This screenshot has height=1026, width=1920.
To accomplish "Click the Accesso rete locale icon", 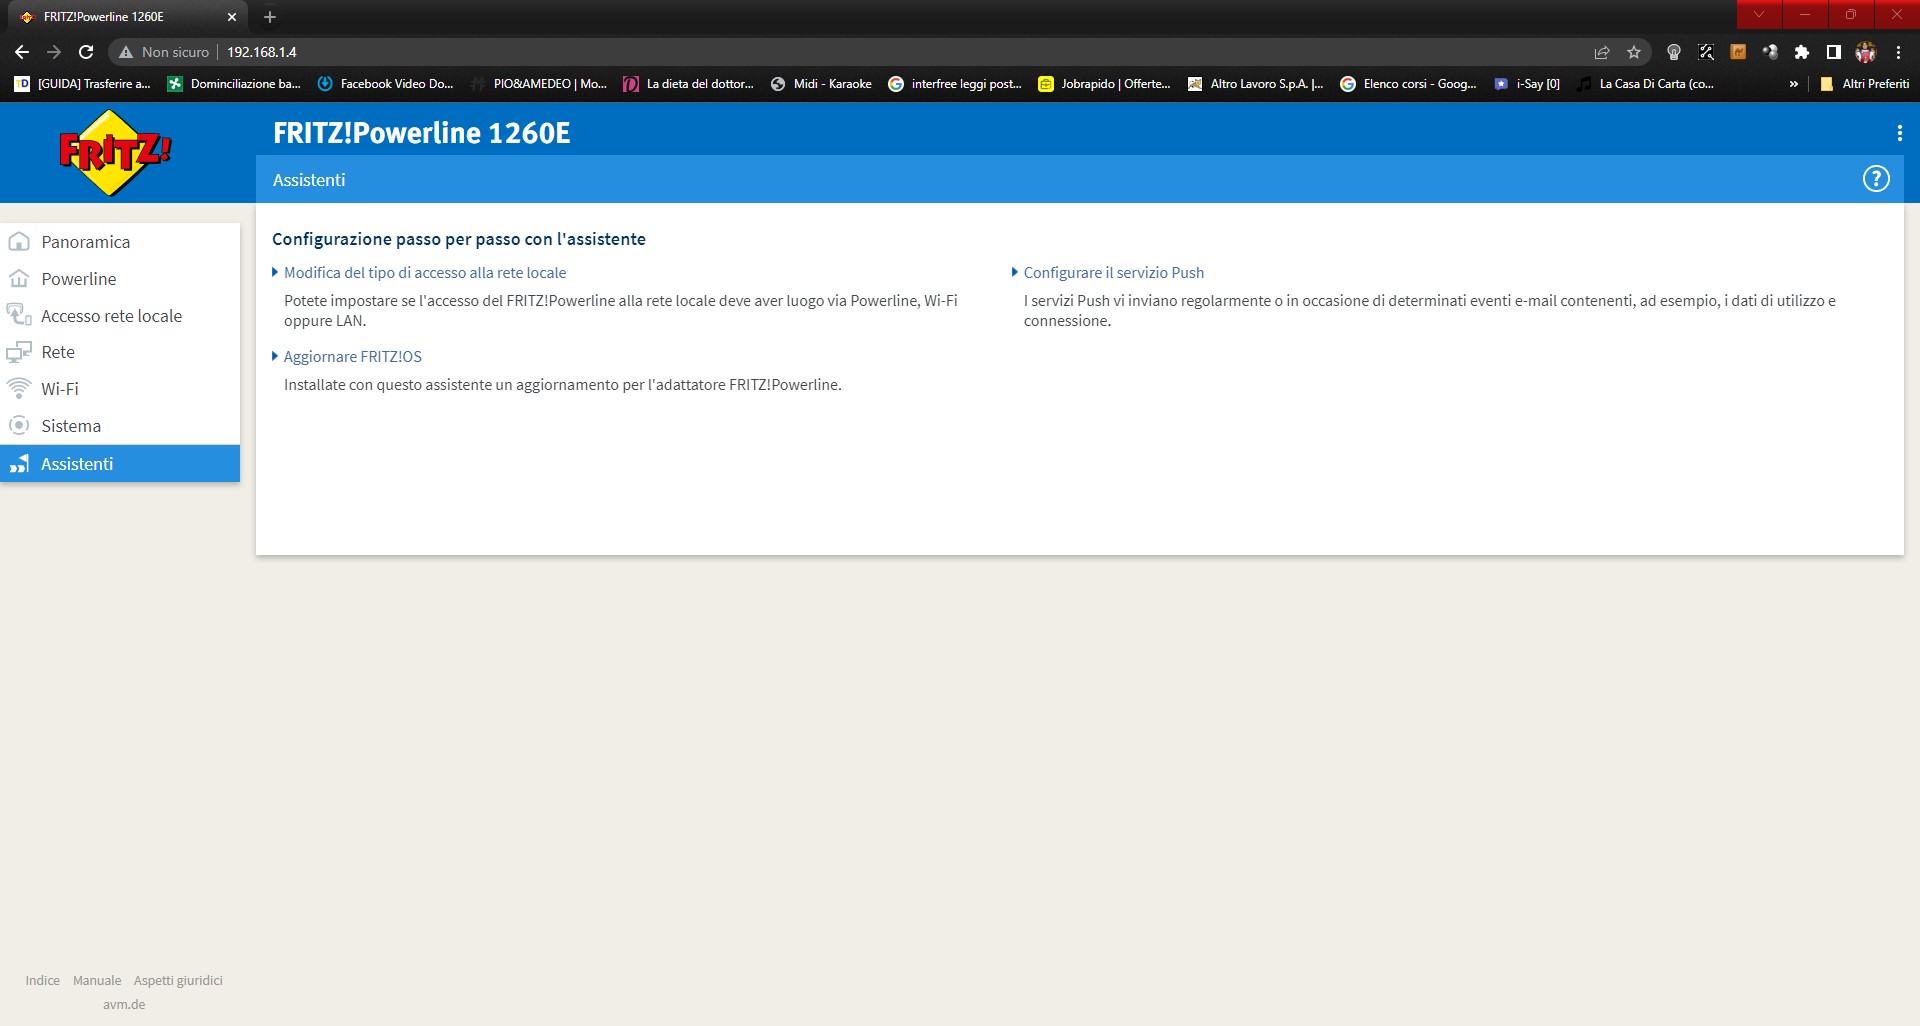I will [19, 315].
